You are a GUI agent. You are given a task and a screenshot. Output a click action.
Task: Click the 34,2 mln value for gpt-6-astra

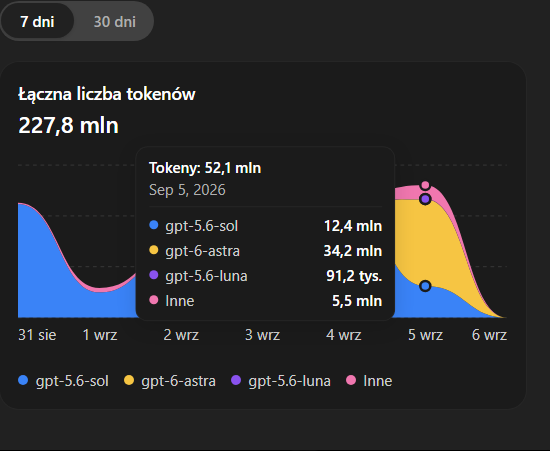click(353, 251)
